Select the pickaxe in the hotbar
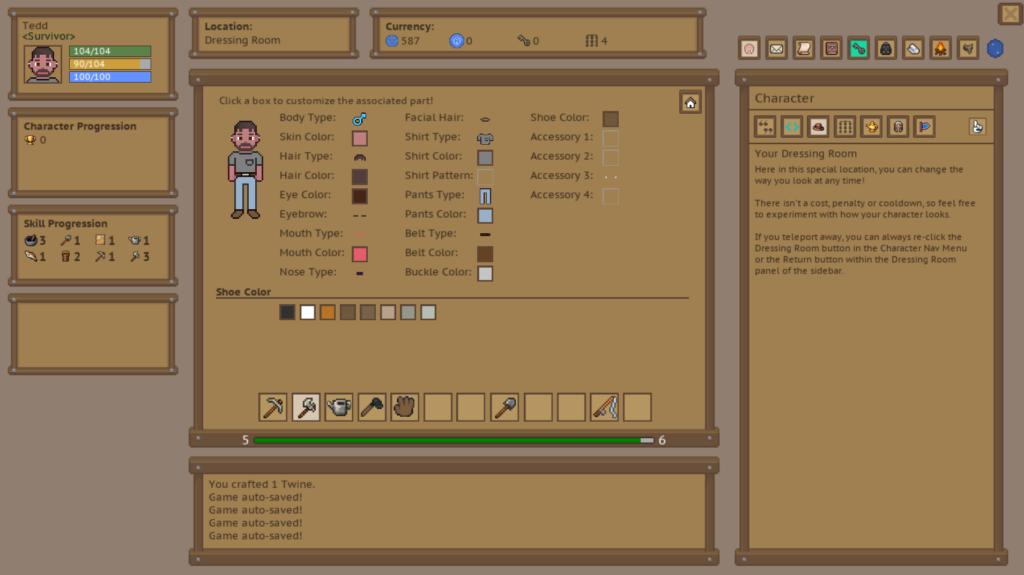1024x575 pixels. point(273,407)
